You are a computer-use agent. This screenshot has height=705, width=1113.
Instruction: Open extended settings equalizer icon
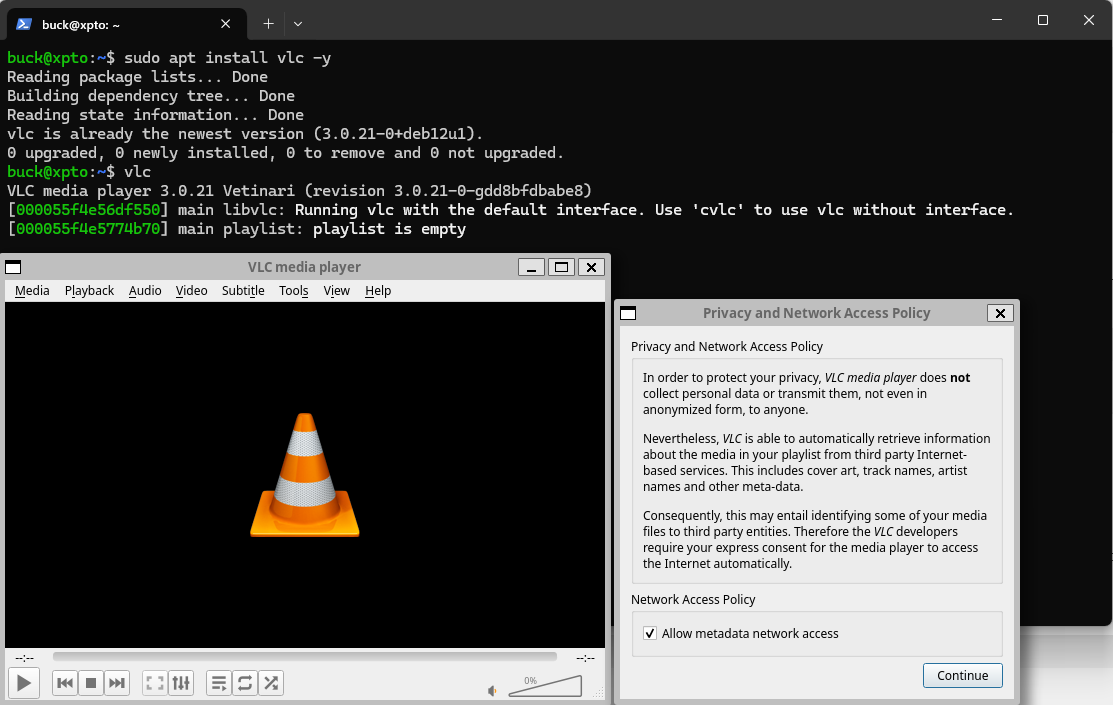click(x=181, y=683)
